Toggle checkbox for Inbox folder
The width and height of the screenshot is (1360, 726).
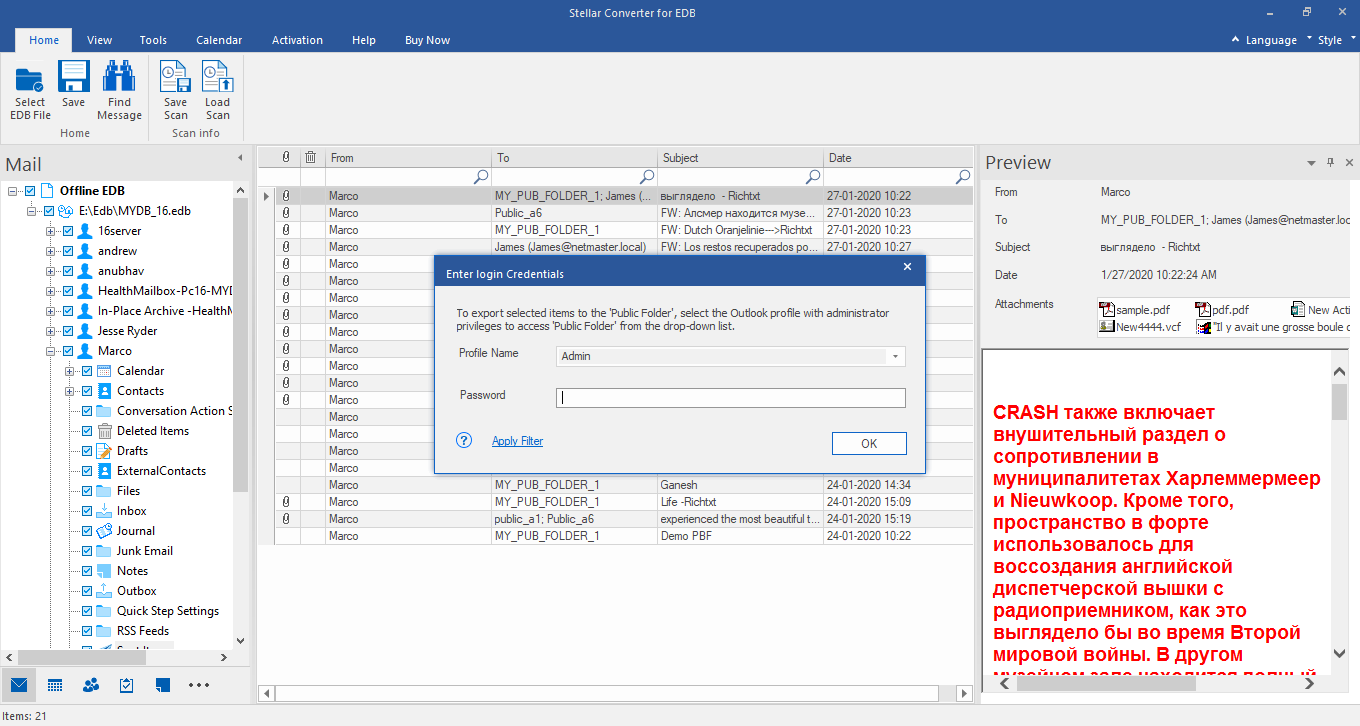(x=87, y=511)
